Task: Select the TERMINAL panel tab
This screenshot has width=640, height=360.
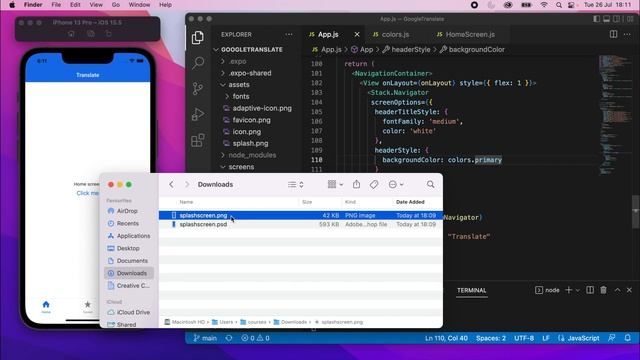Action: (471, 290)
